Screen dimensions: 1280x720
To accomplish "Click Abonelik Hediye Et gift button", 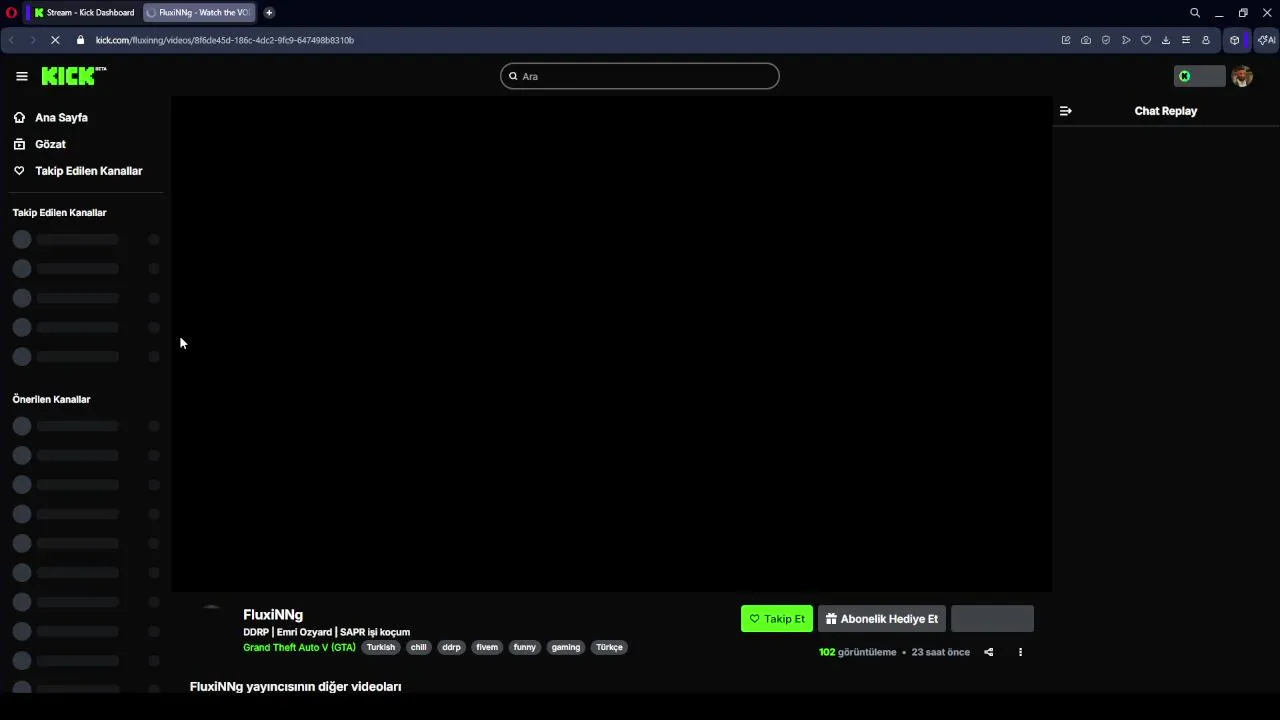I will pyautogui.click(x=881, y=619).
